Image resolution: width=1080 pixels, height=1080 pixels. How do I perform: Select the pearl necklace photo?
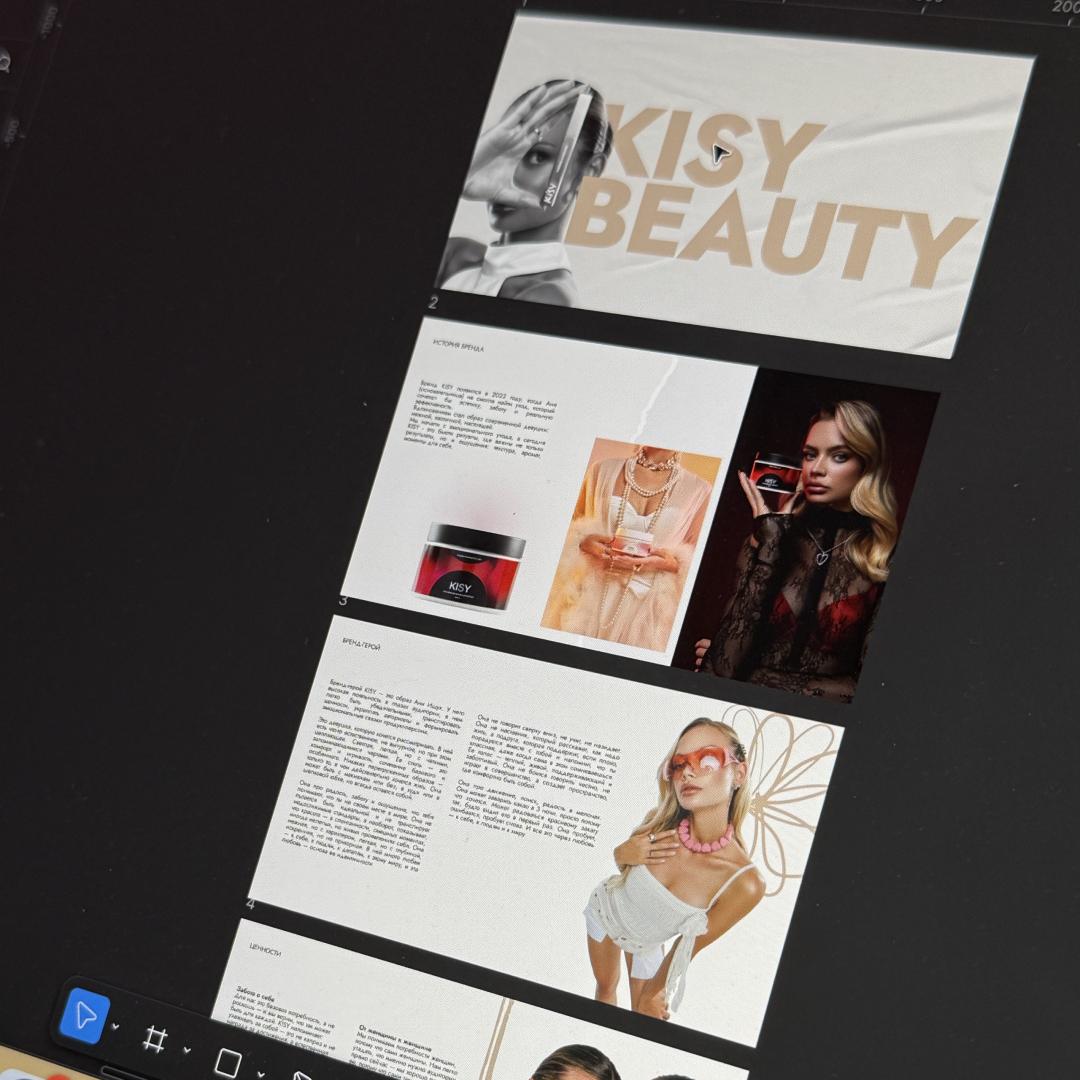(x=630, y=544)
